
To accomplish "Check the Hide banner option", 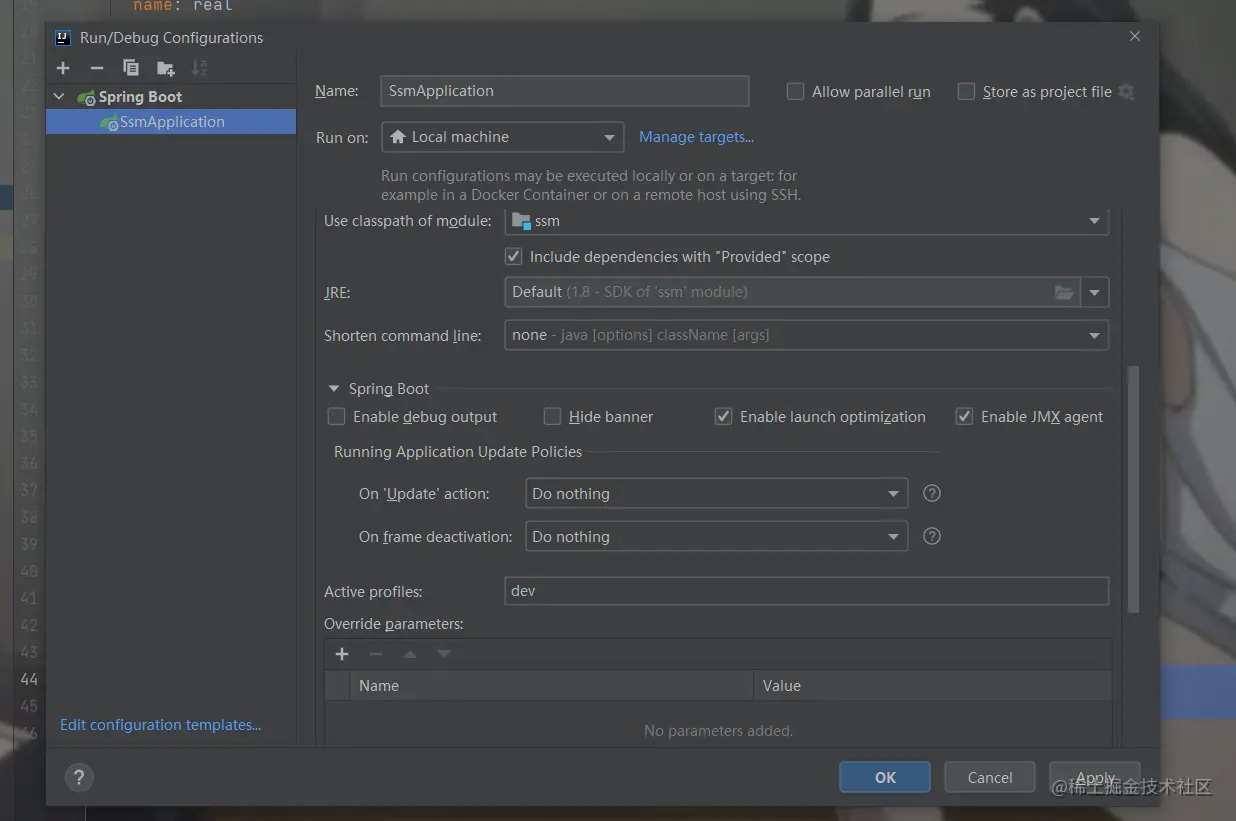I will 552,417.
